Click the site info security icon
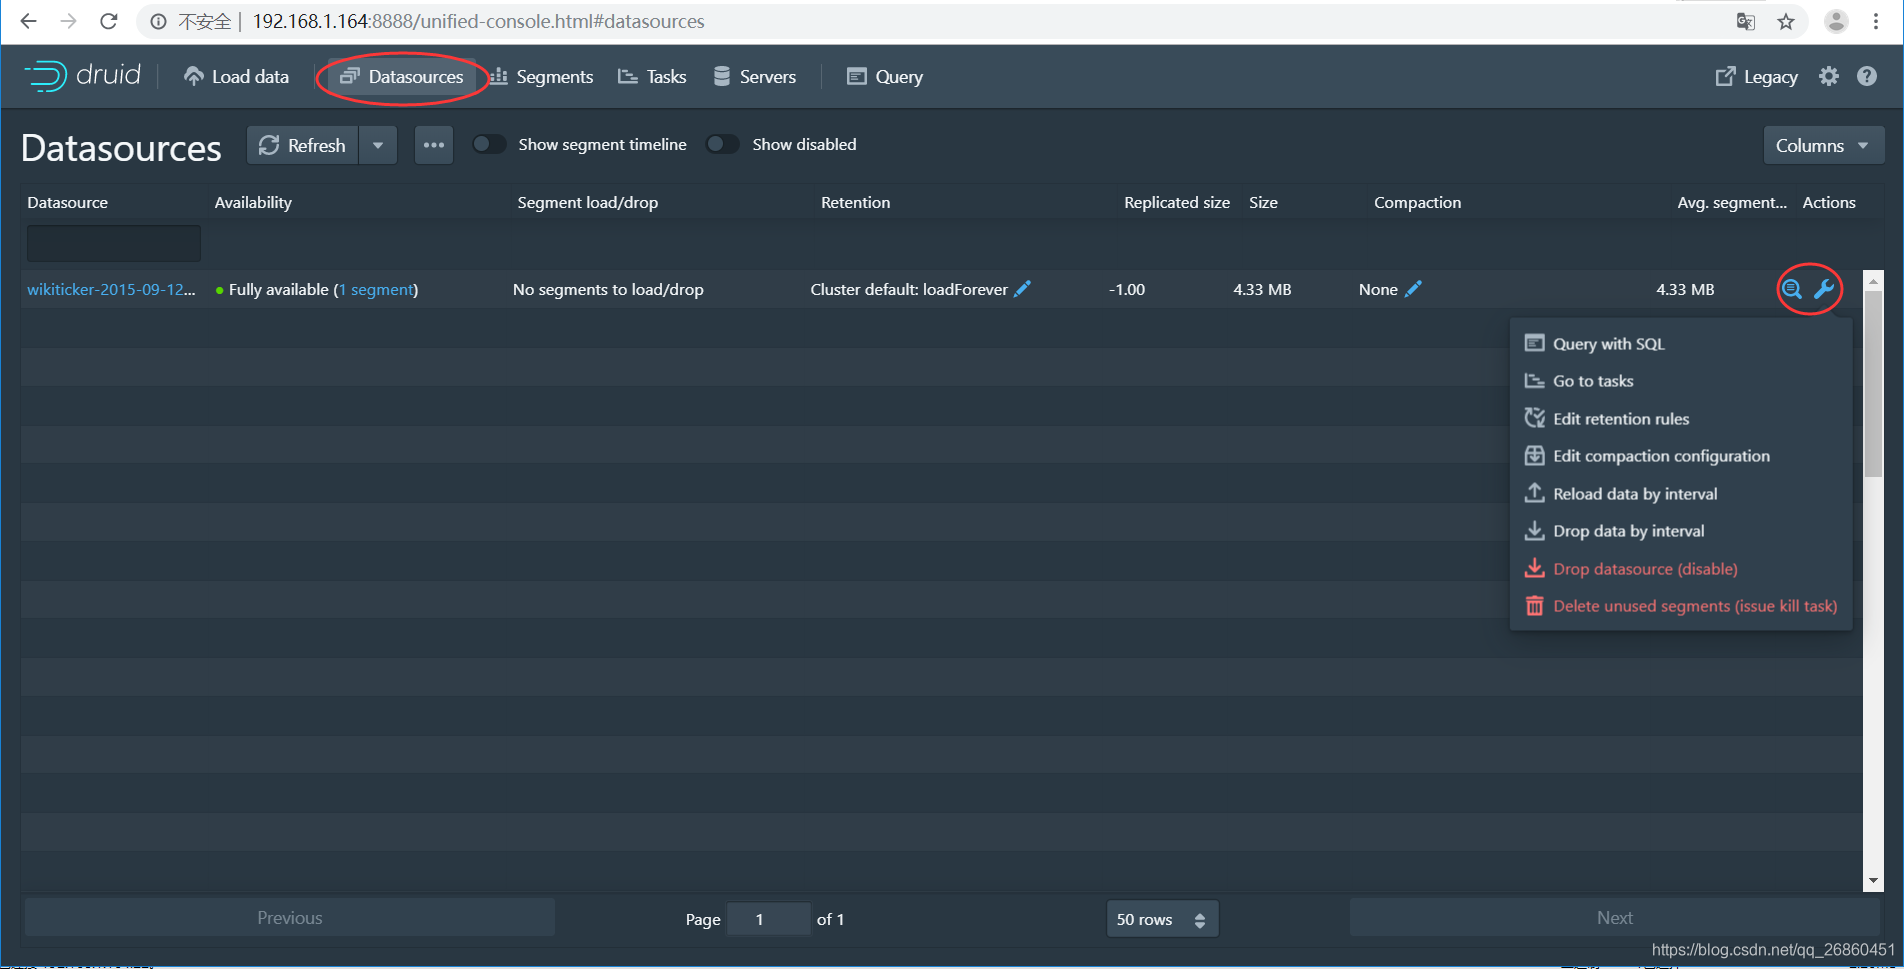This screenshot has width=1904, height=969. point(158,21)
